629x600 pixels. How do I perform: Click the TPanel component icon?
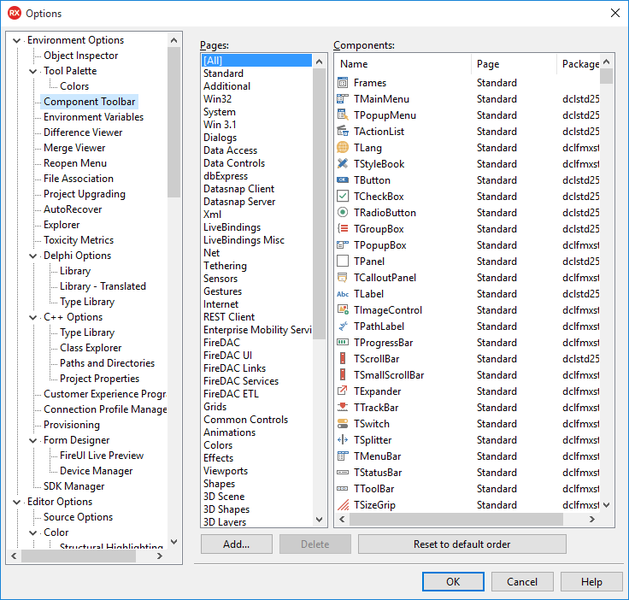point(343,261)
